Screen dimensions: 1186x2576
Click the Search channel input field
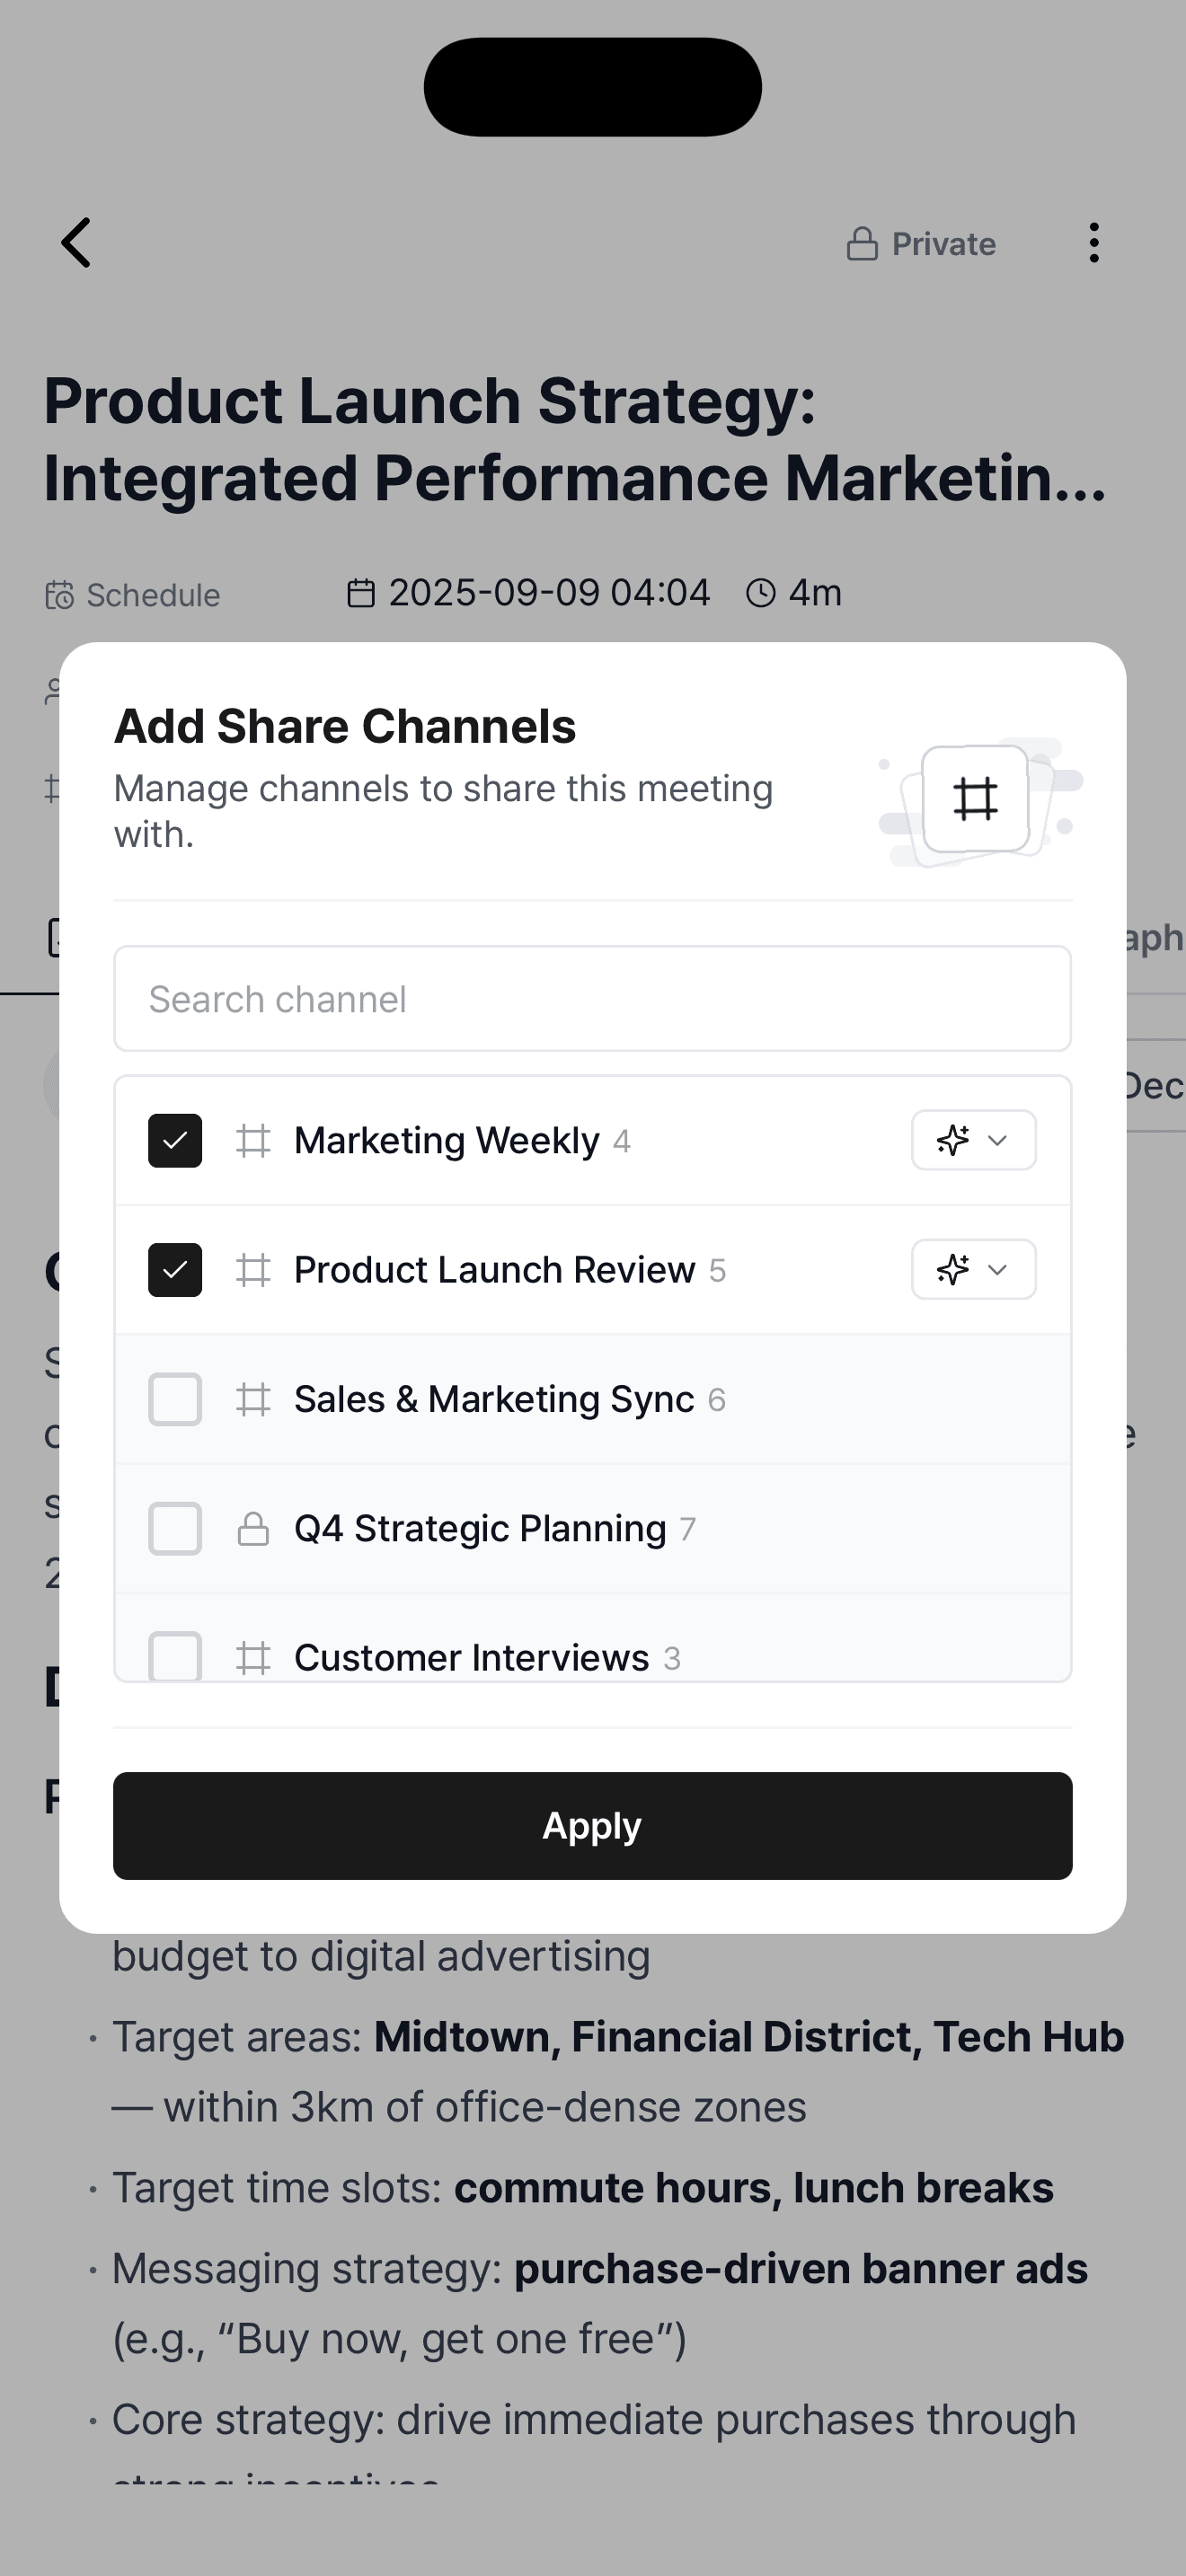click(593, 999)
